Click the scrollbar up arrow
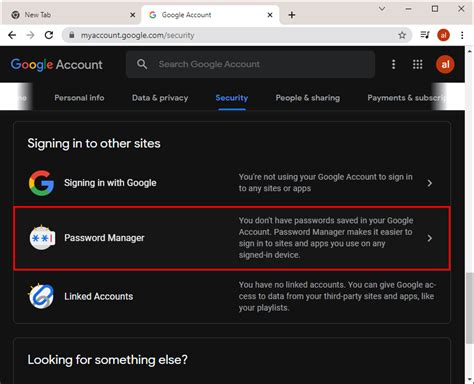The image size is (474, 384). pos(469,51)
